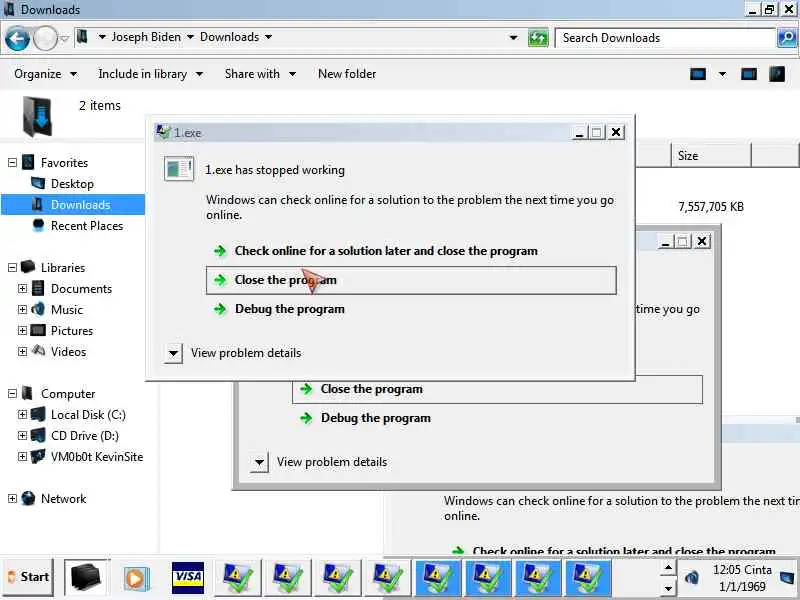Refresh the Downloads folder

click(x=538, y=38)
